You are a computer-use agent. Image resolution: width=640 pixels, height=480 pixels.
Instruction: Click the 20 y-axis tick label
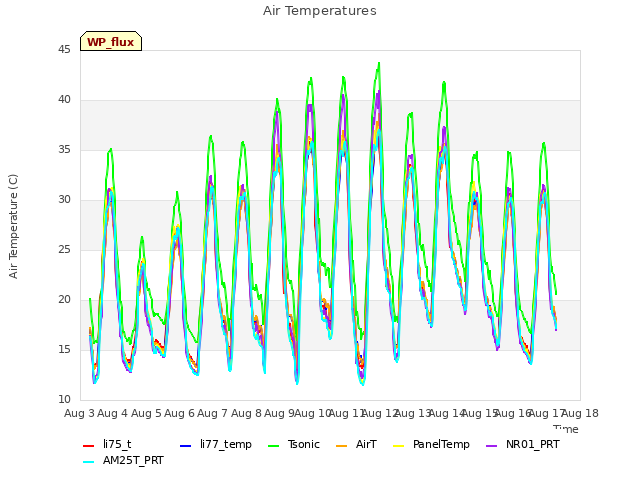point(64,300)
